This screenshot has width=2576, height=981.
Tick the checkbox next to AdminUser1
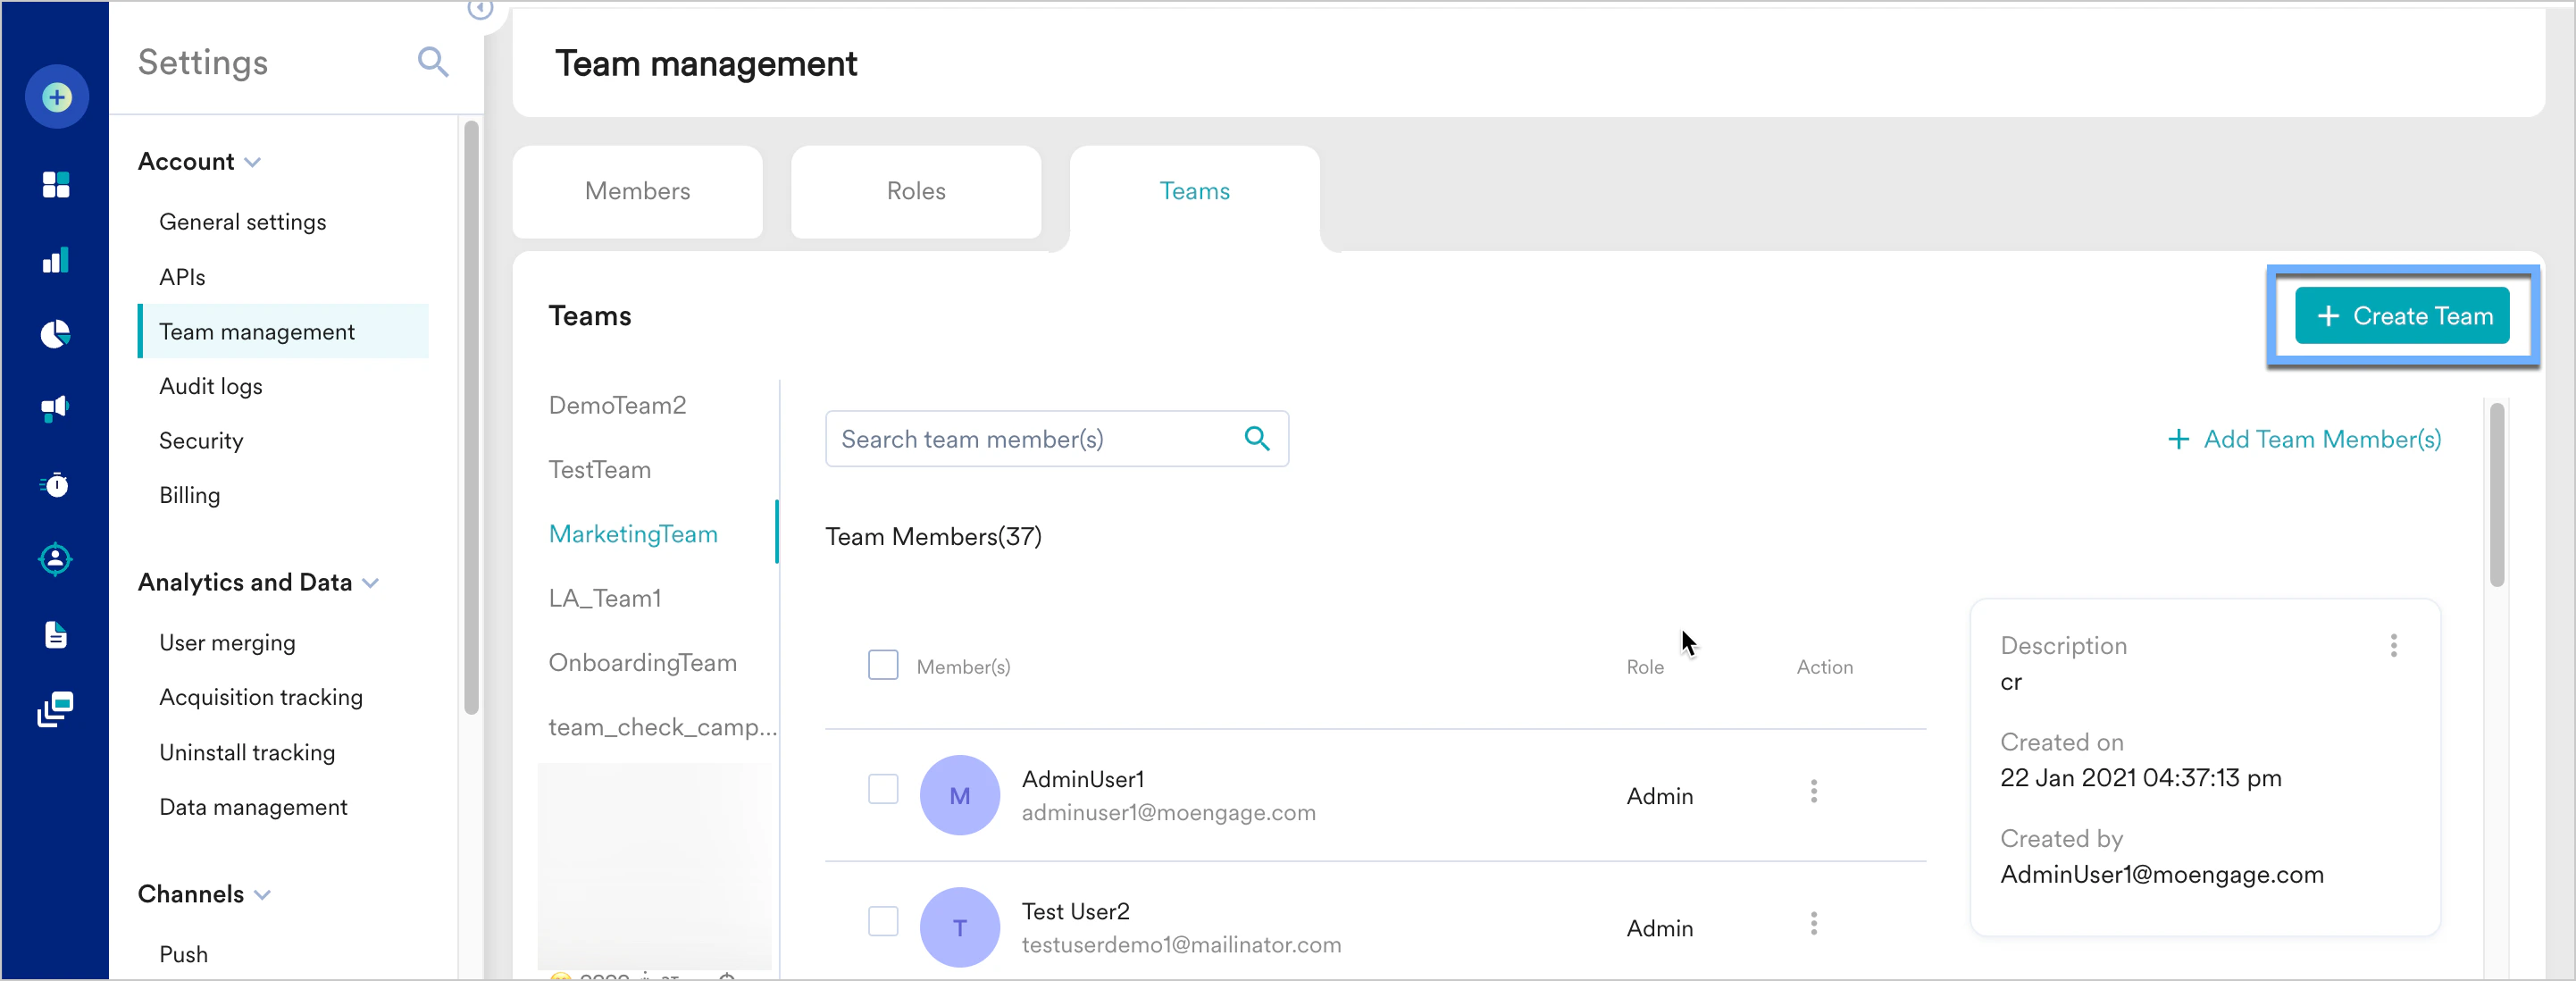882,789
